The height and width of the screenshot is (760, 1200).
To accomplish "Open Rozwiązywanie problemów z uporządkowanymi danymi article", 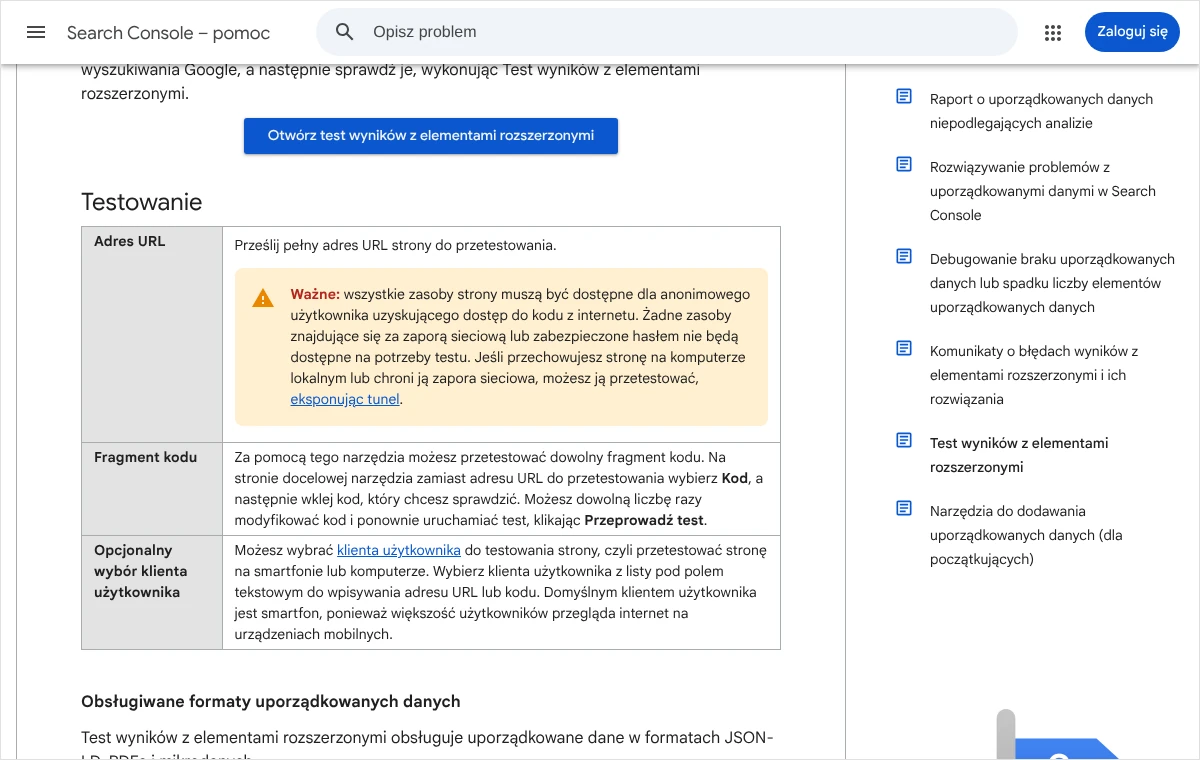I will tap(1043, 191).
